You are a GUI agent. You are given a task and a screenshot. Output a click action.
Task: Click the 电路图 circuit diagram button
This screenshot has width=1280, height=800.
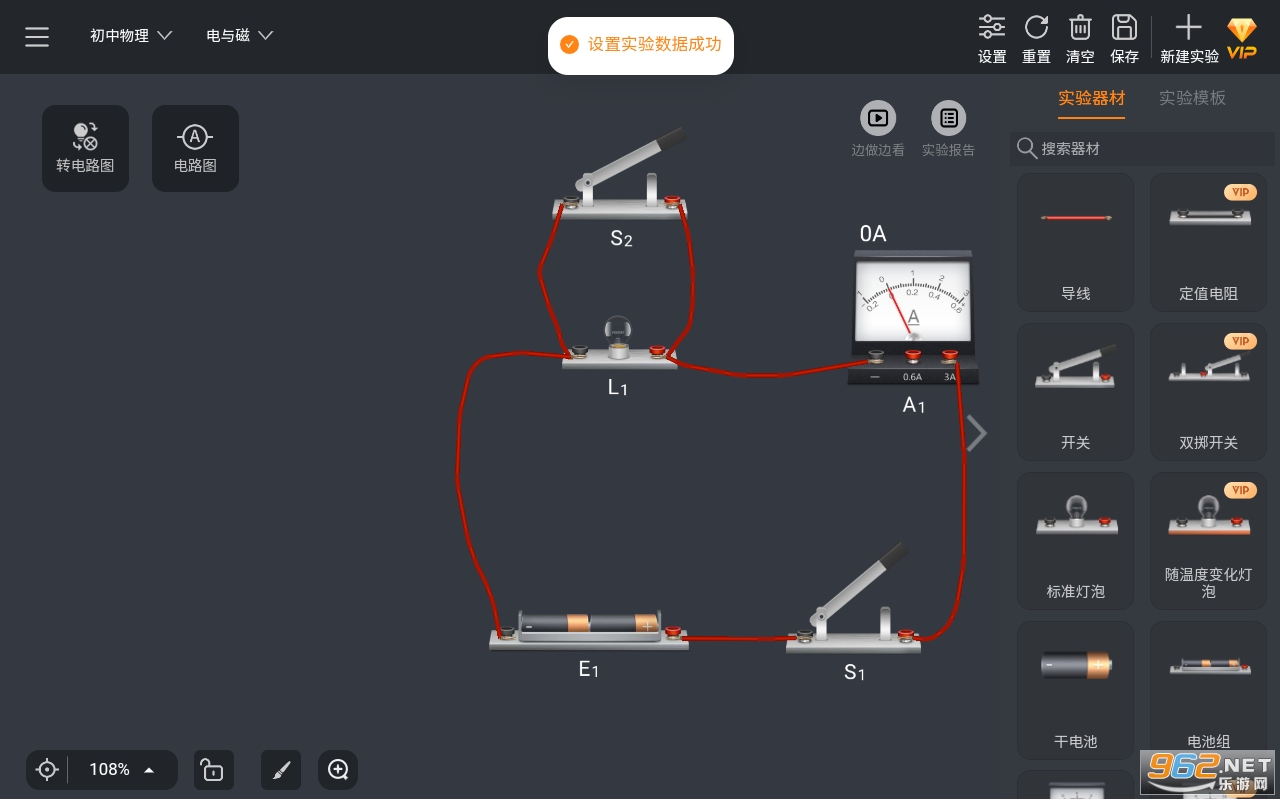pyautogui.click(x=195, y=148)
